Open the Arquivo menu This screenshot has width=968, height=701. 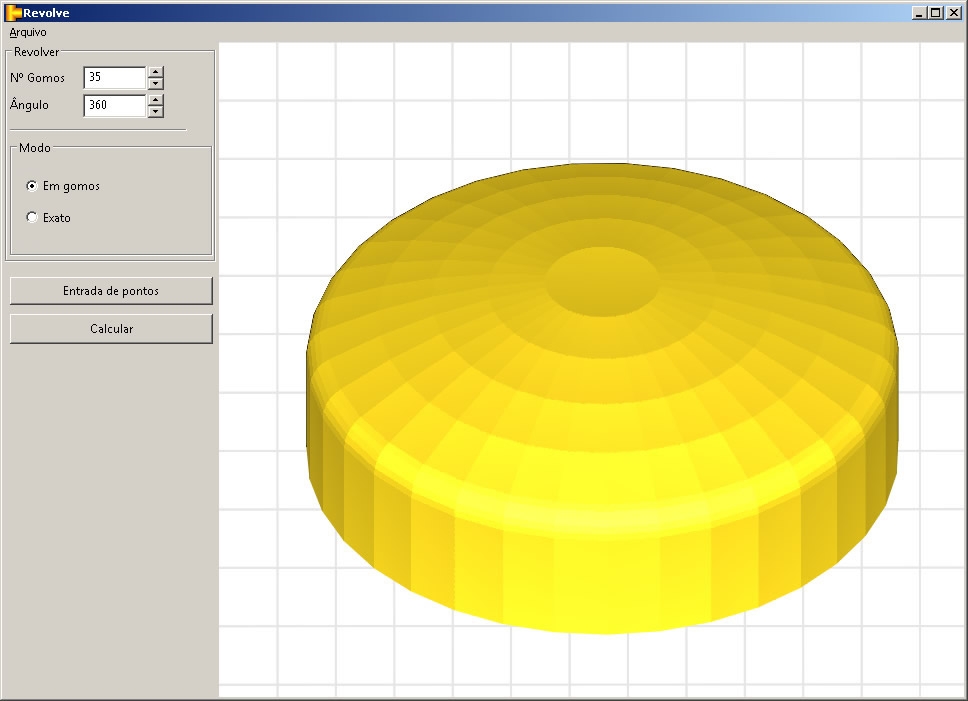click(x=28, y=32)
